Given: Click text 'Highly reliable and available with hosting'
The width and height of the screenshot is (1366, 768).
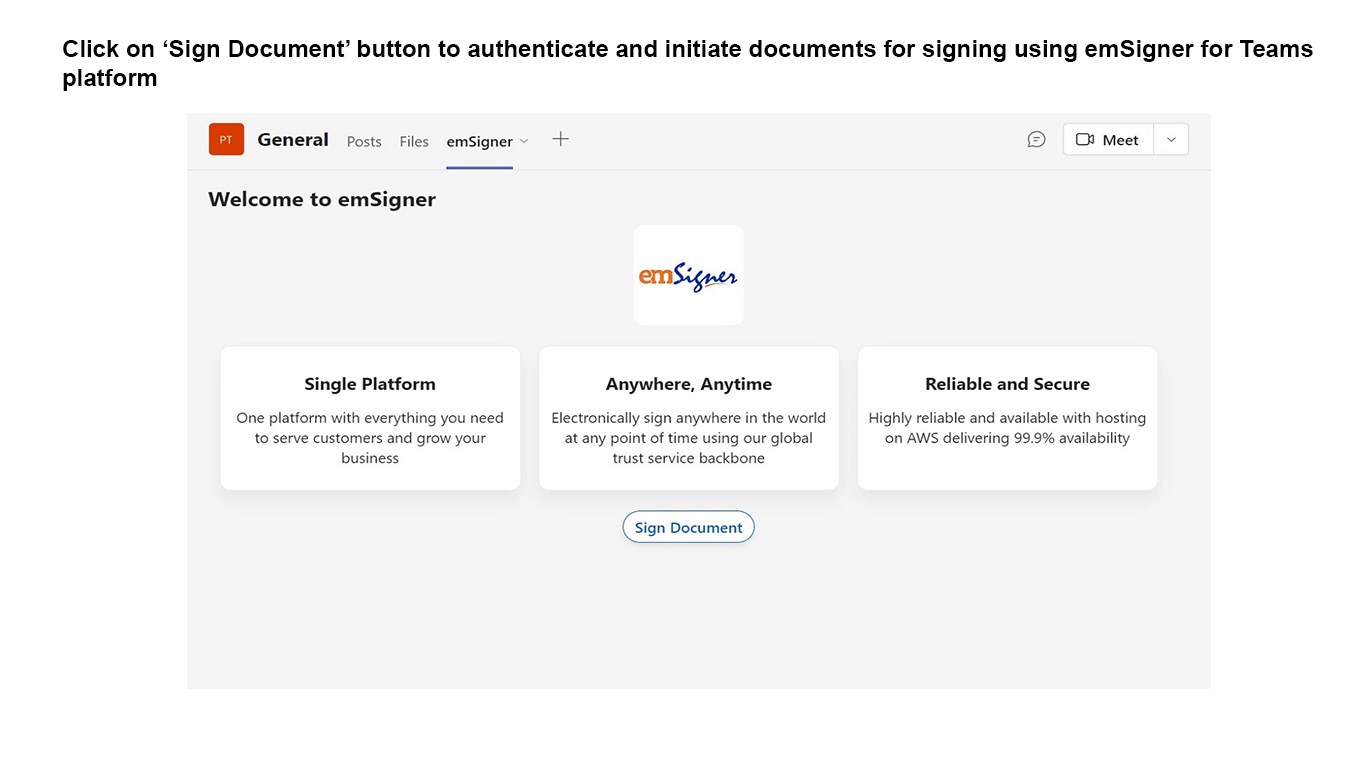Looking at the screenshot, I should coord(1007,418).
